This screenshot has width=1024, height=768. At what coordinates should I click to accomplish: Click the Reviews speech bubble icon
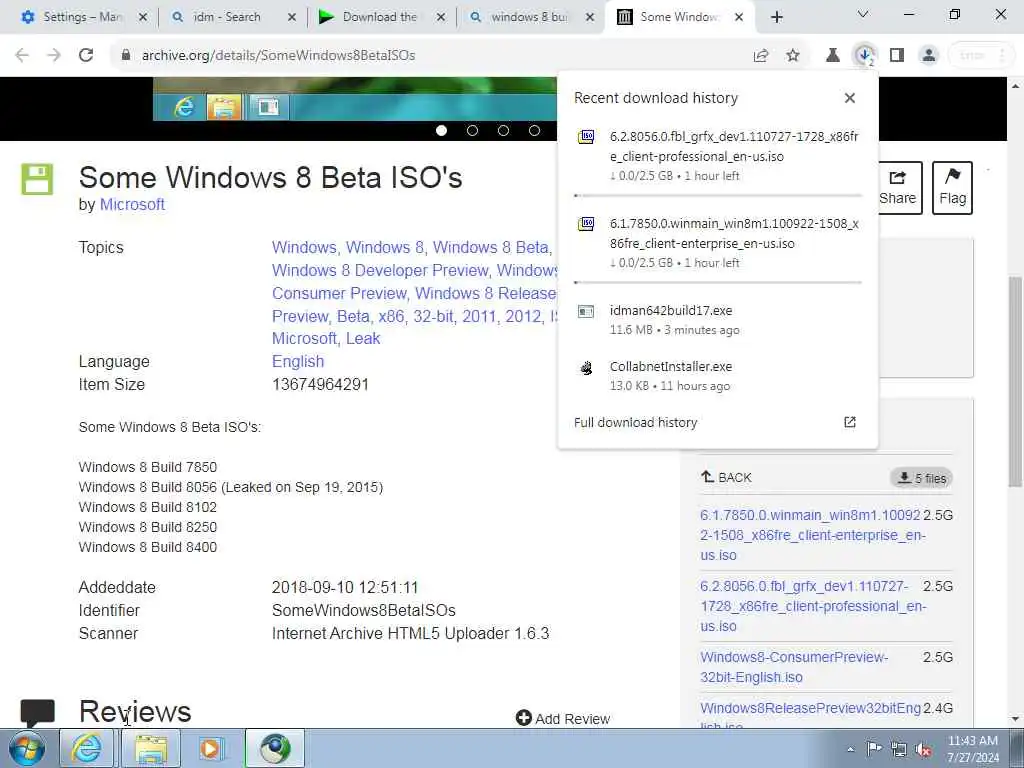click(x=37, y=712)
